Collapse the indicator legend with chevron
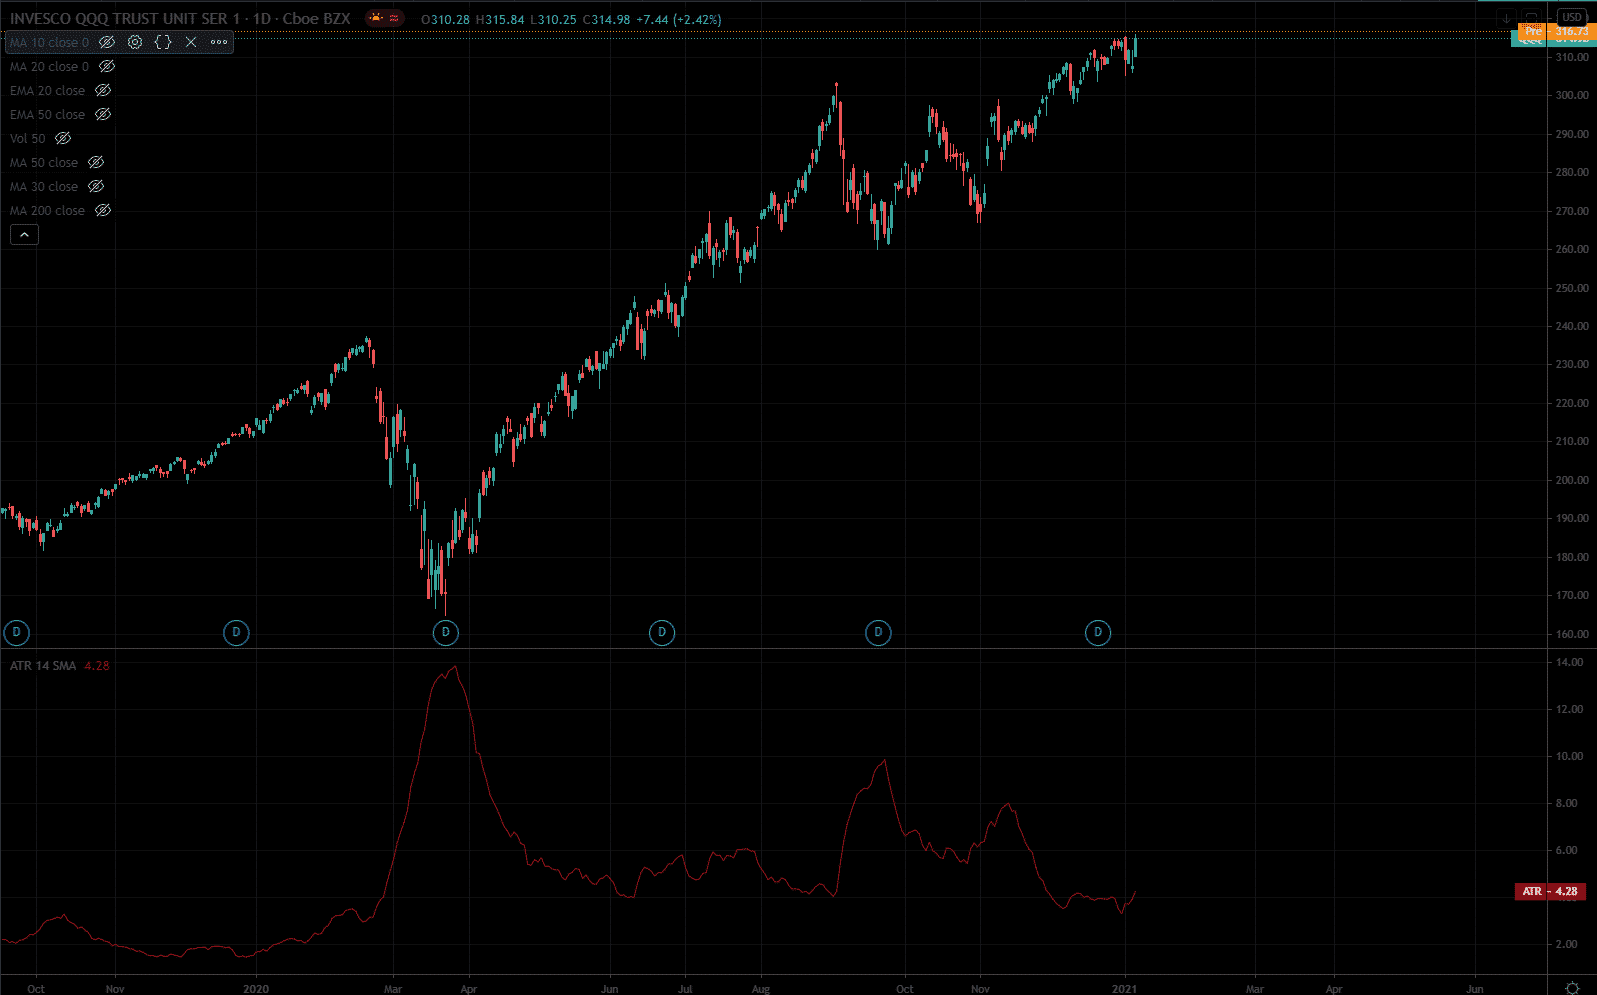The image size is (1597, 995). coord(24,234)
